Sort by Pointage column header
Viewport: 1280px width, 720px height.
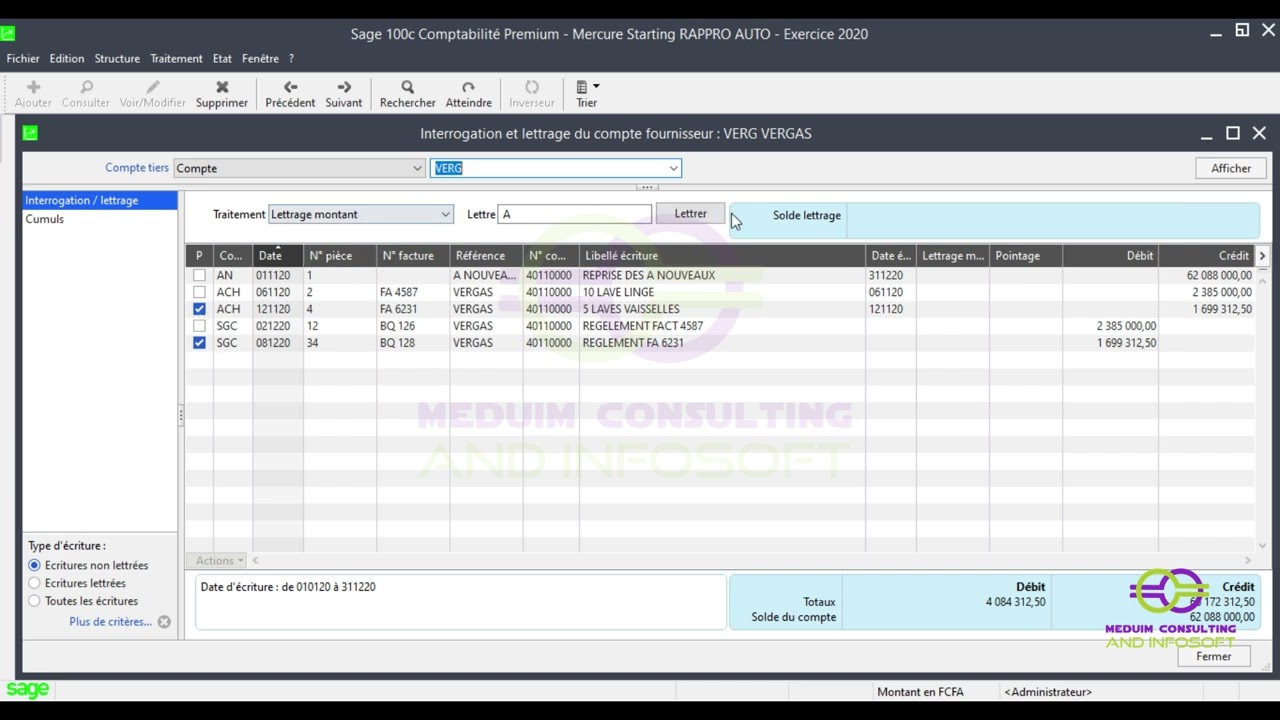(x=1026, y=256)
